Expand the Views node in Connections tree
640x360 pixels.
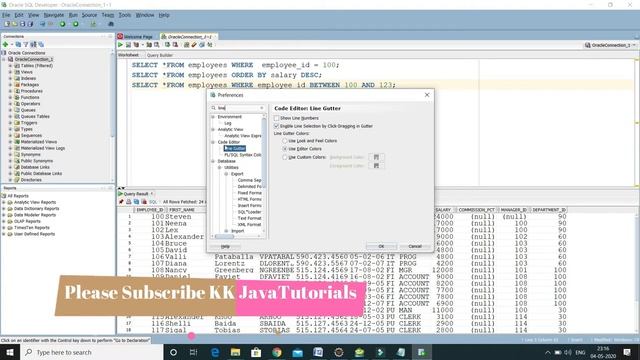[11, 72]
